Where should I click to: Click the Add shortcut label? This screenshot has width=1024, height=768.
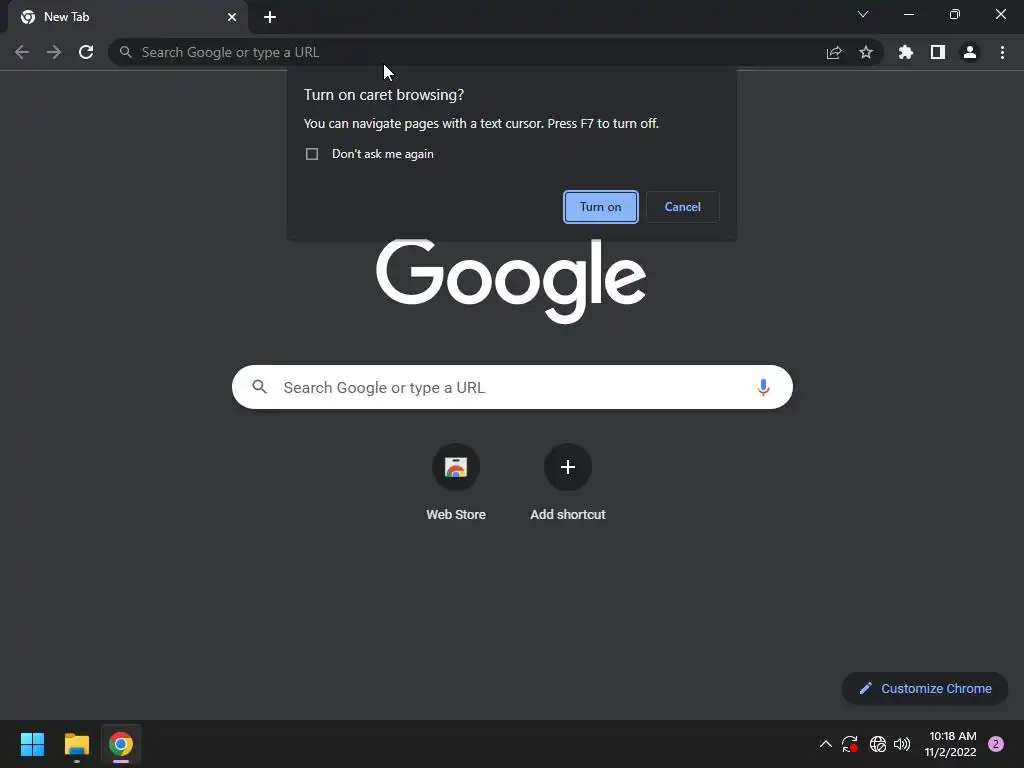click(x=568, y=515)
